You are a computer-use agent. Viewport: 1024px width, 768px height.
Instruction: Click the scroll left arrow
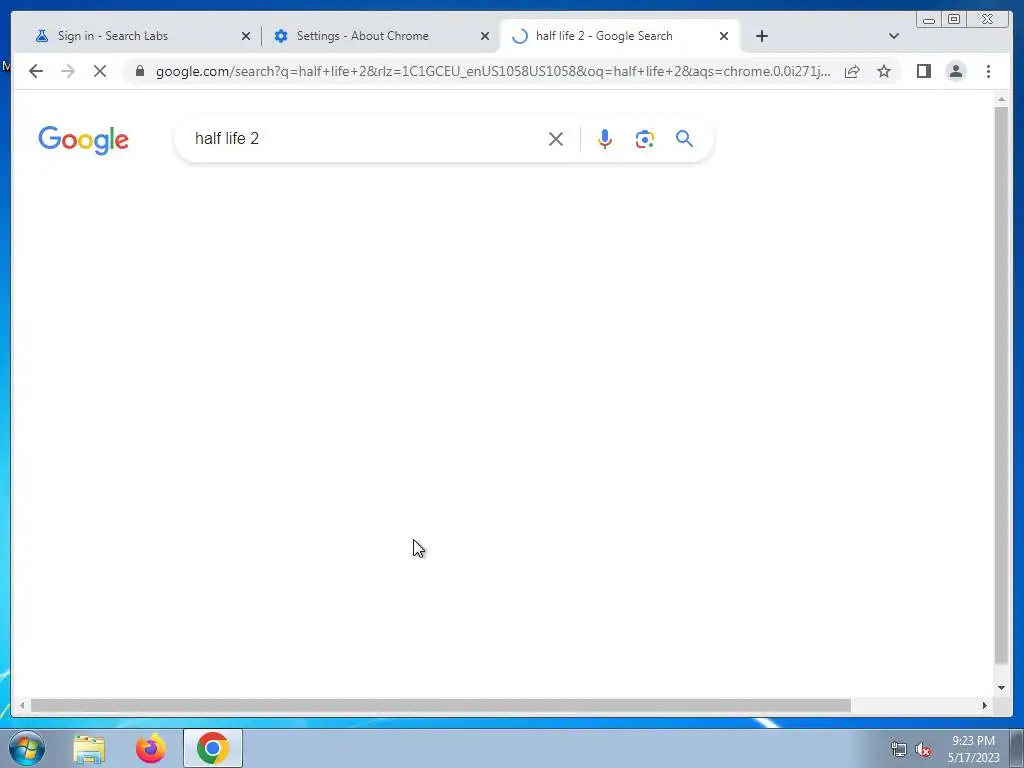tap(22, 705)
